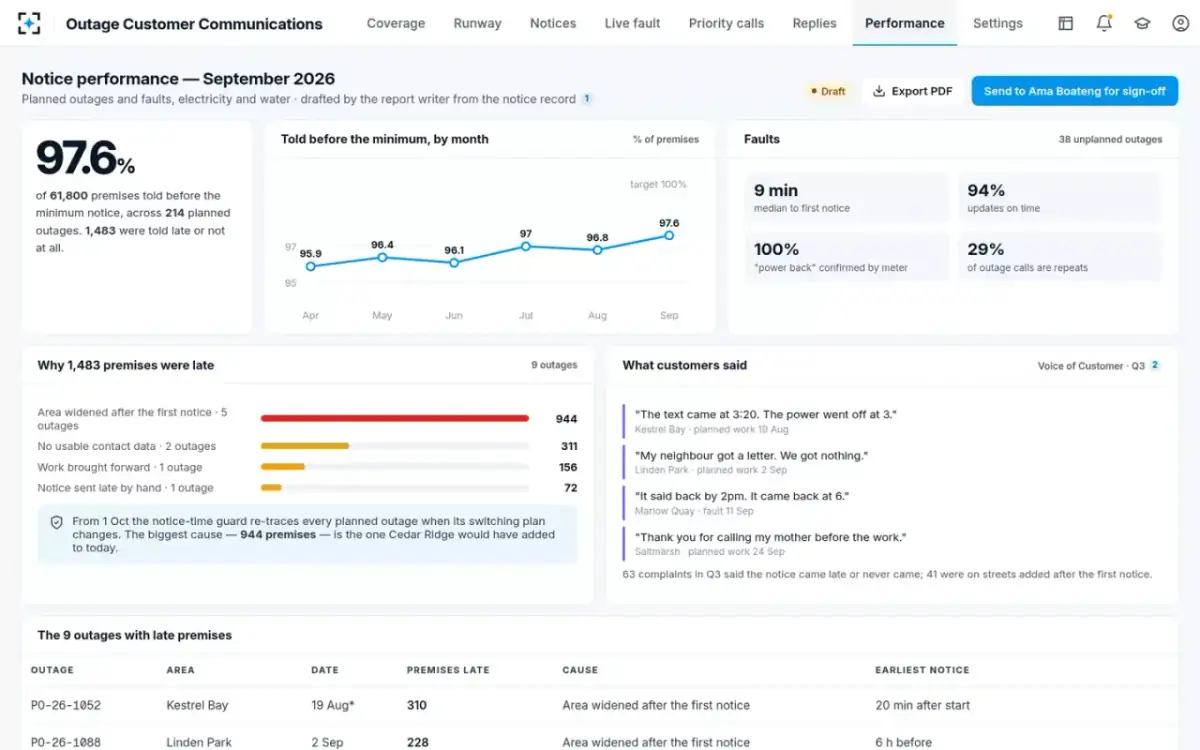Click the Aug data point 96.8
Screen dimensions: 1200x750
[597, 250]
